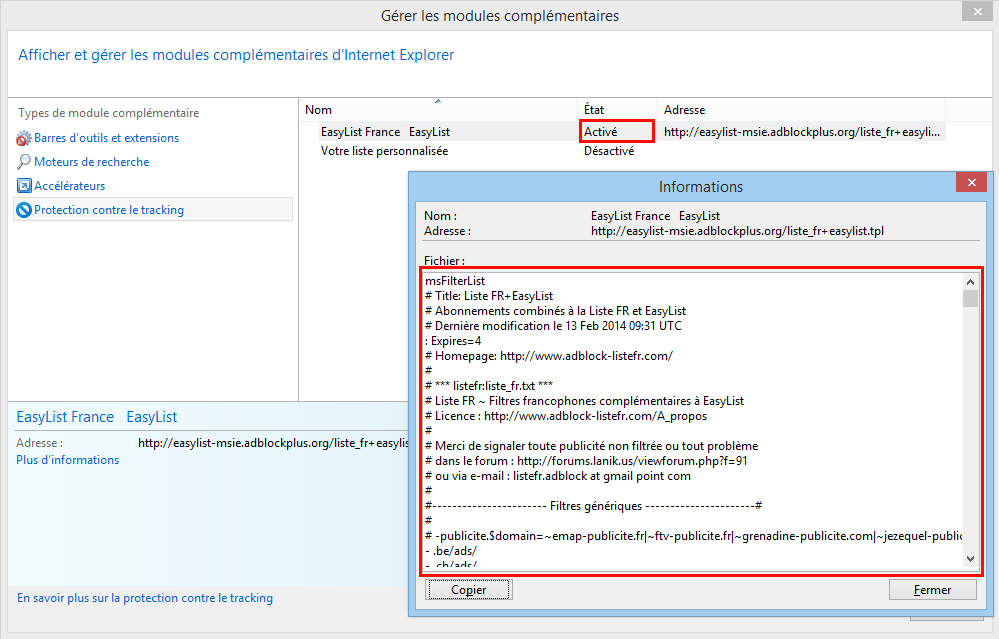Click the Nom value in Informations dialog

click(655, 216)
